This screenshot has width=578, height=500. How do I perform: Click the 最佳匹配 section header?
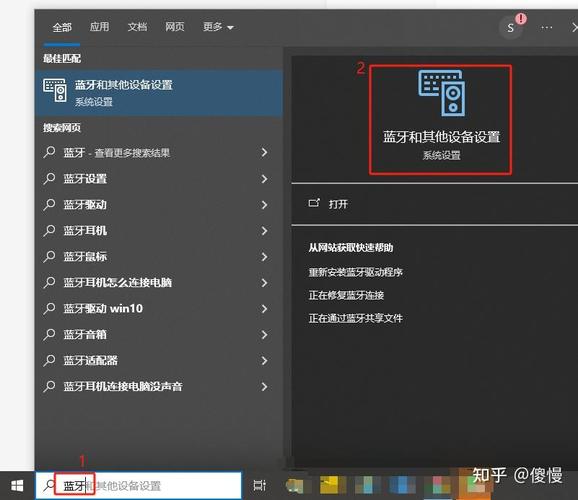(x=62, y=58)
